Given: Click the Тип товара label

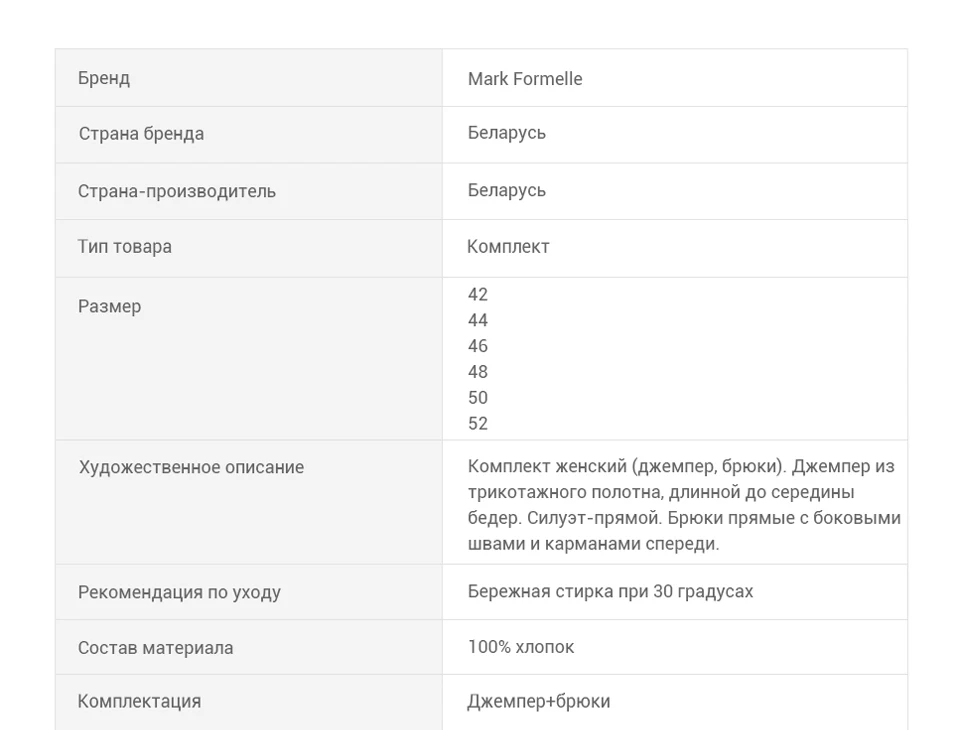Looking at the screenshot, I should click(124, 246).
